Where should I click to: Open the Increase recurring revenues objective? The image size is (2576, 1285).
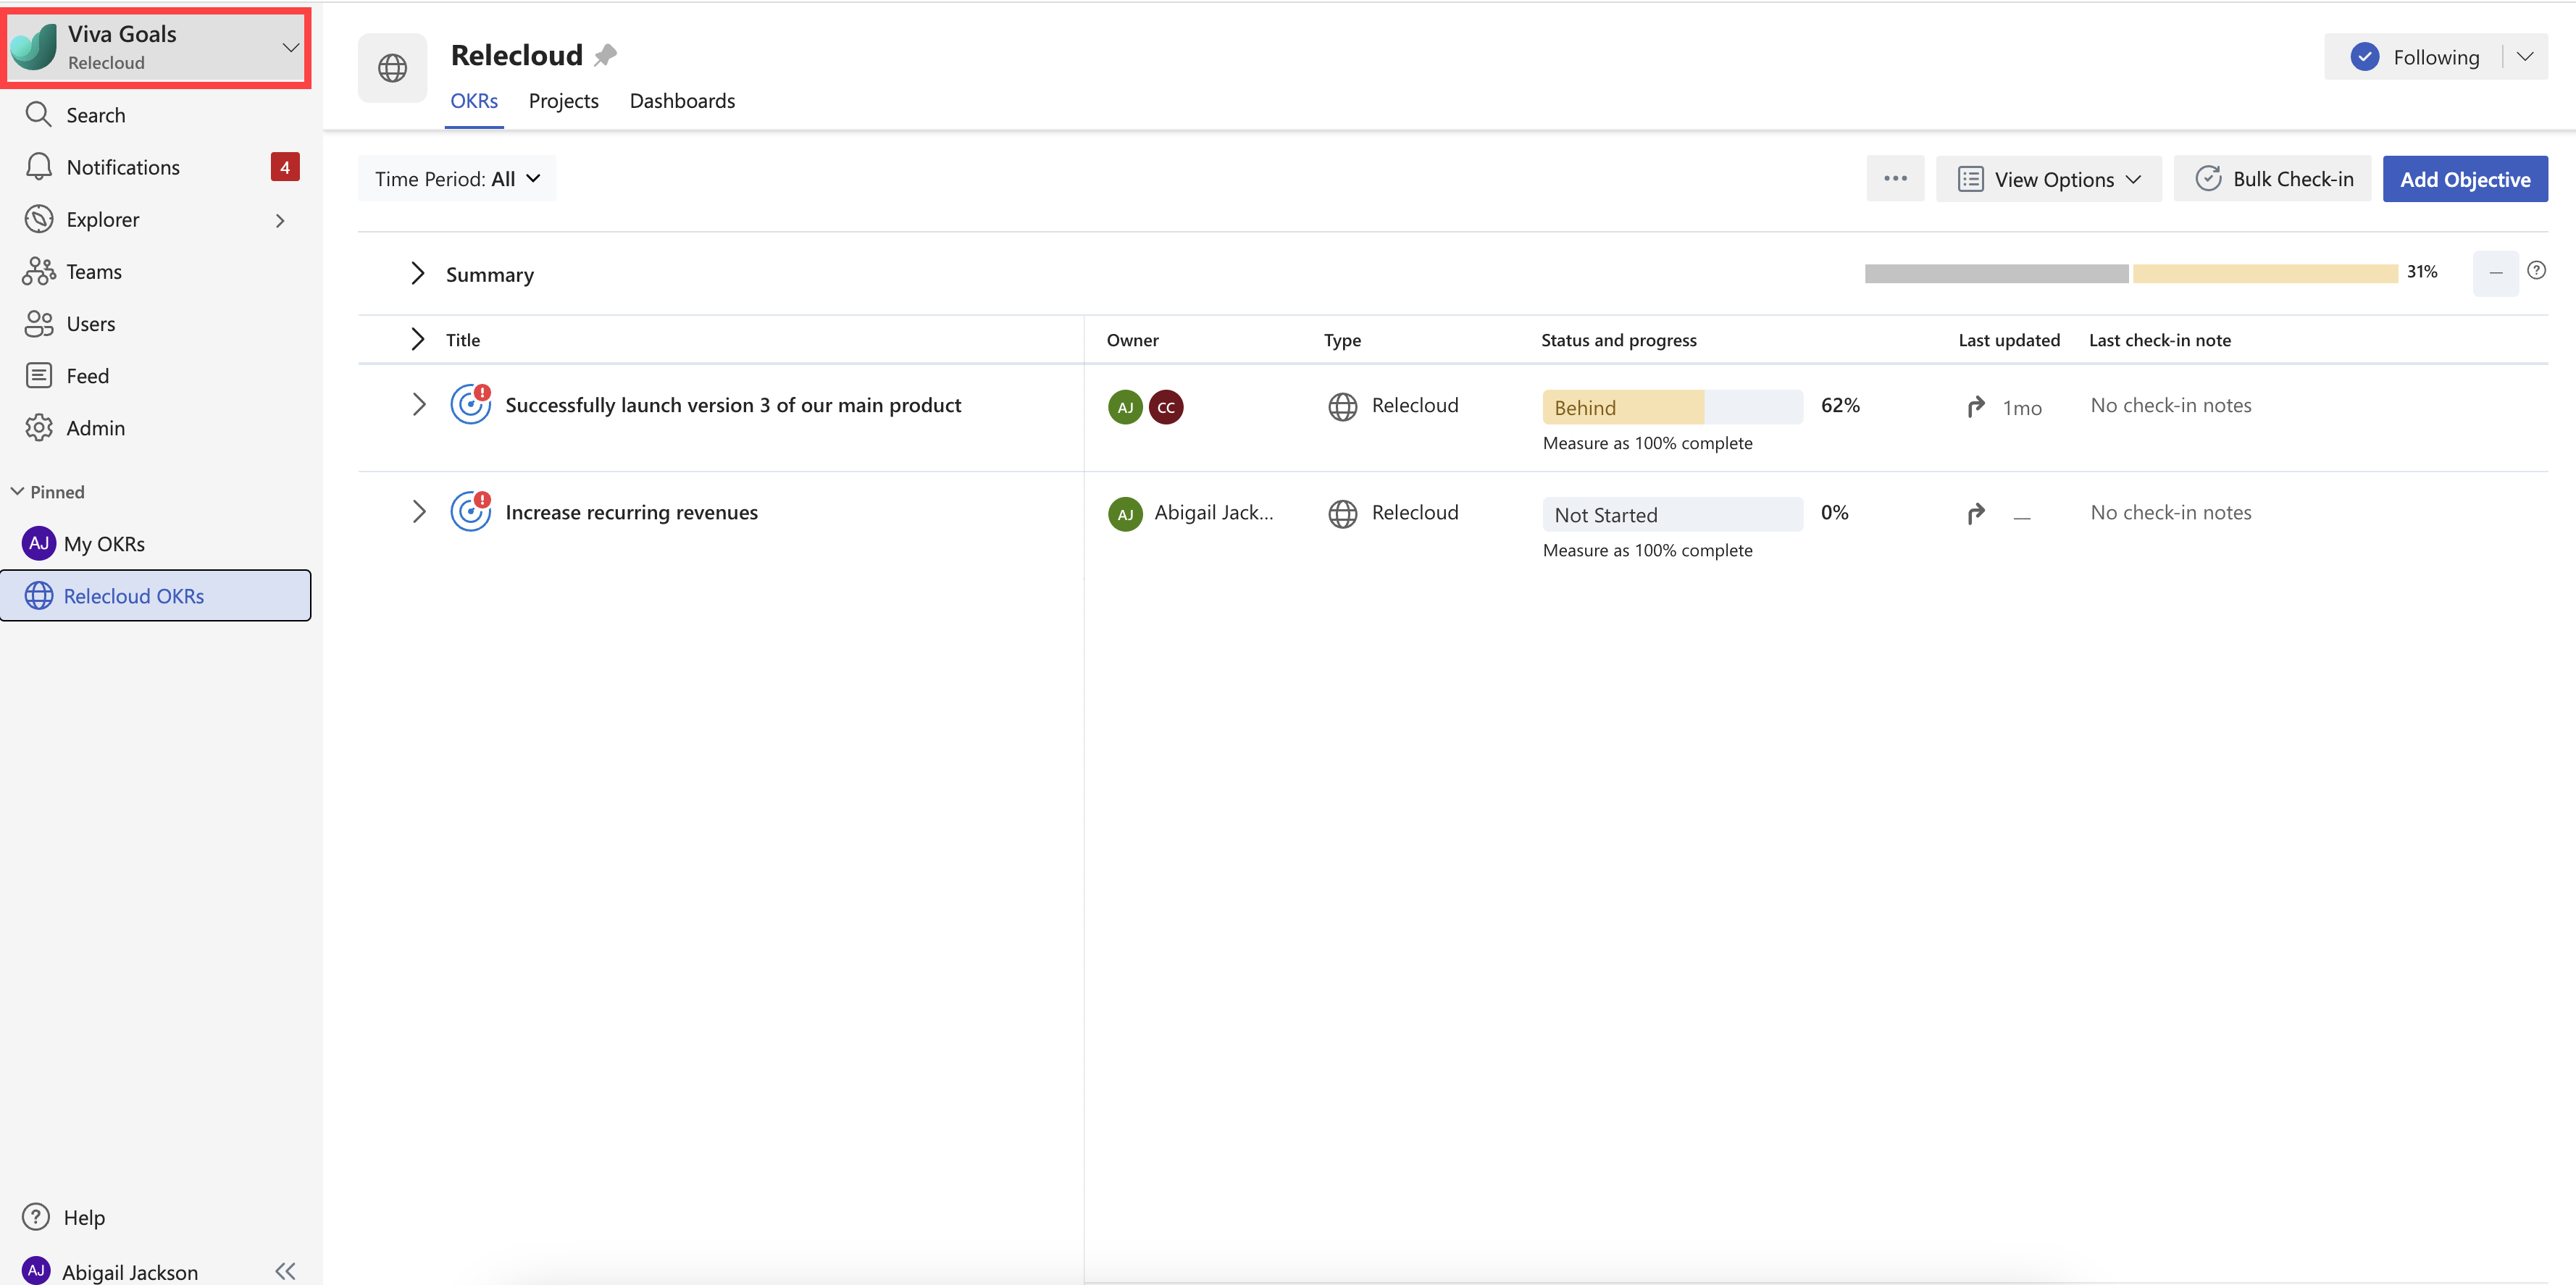pos(631,512)
